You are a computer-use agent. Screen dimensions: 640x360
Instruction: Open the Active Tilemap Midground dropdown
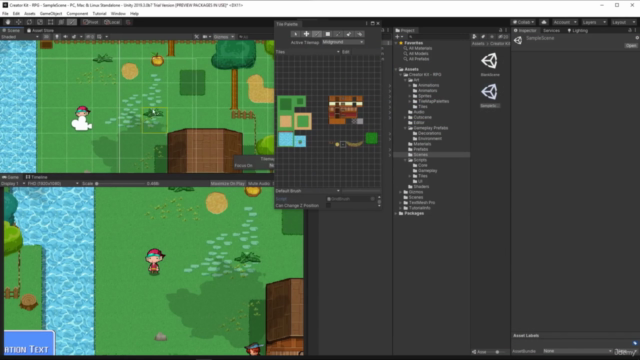click(x=343, y=42)
